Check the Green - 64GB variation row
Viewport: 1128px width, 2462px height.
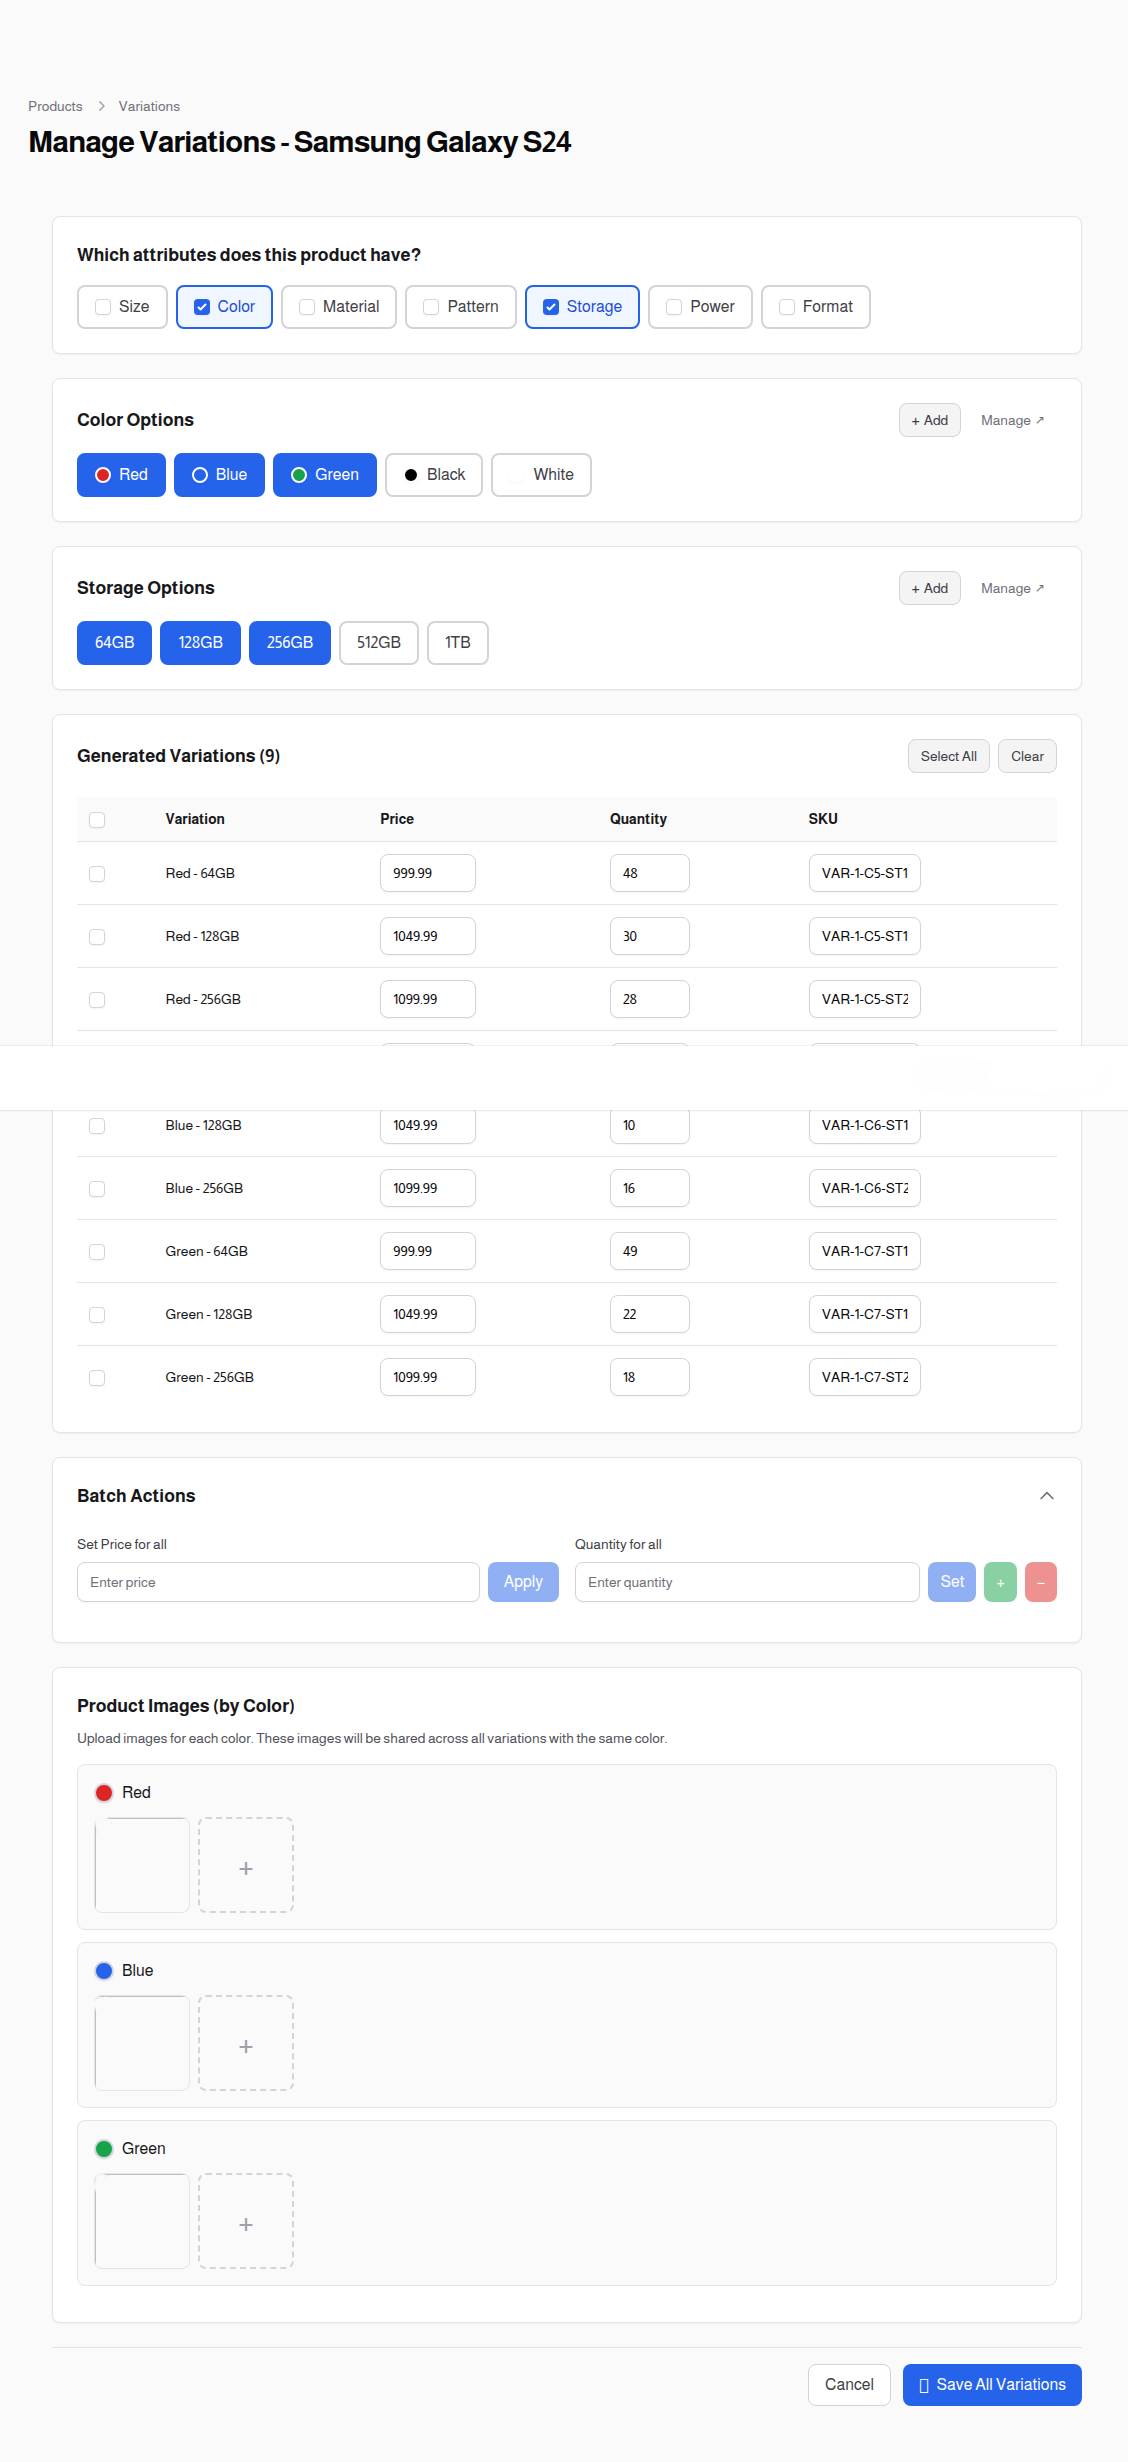[x=97, y=1252]
